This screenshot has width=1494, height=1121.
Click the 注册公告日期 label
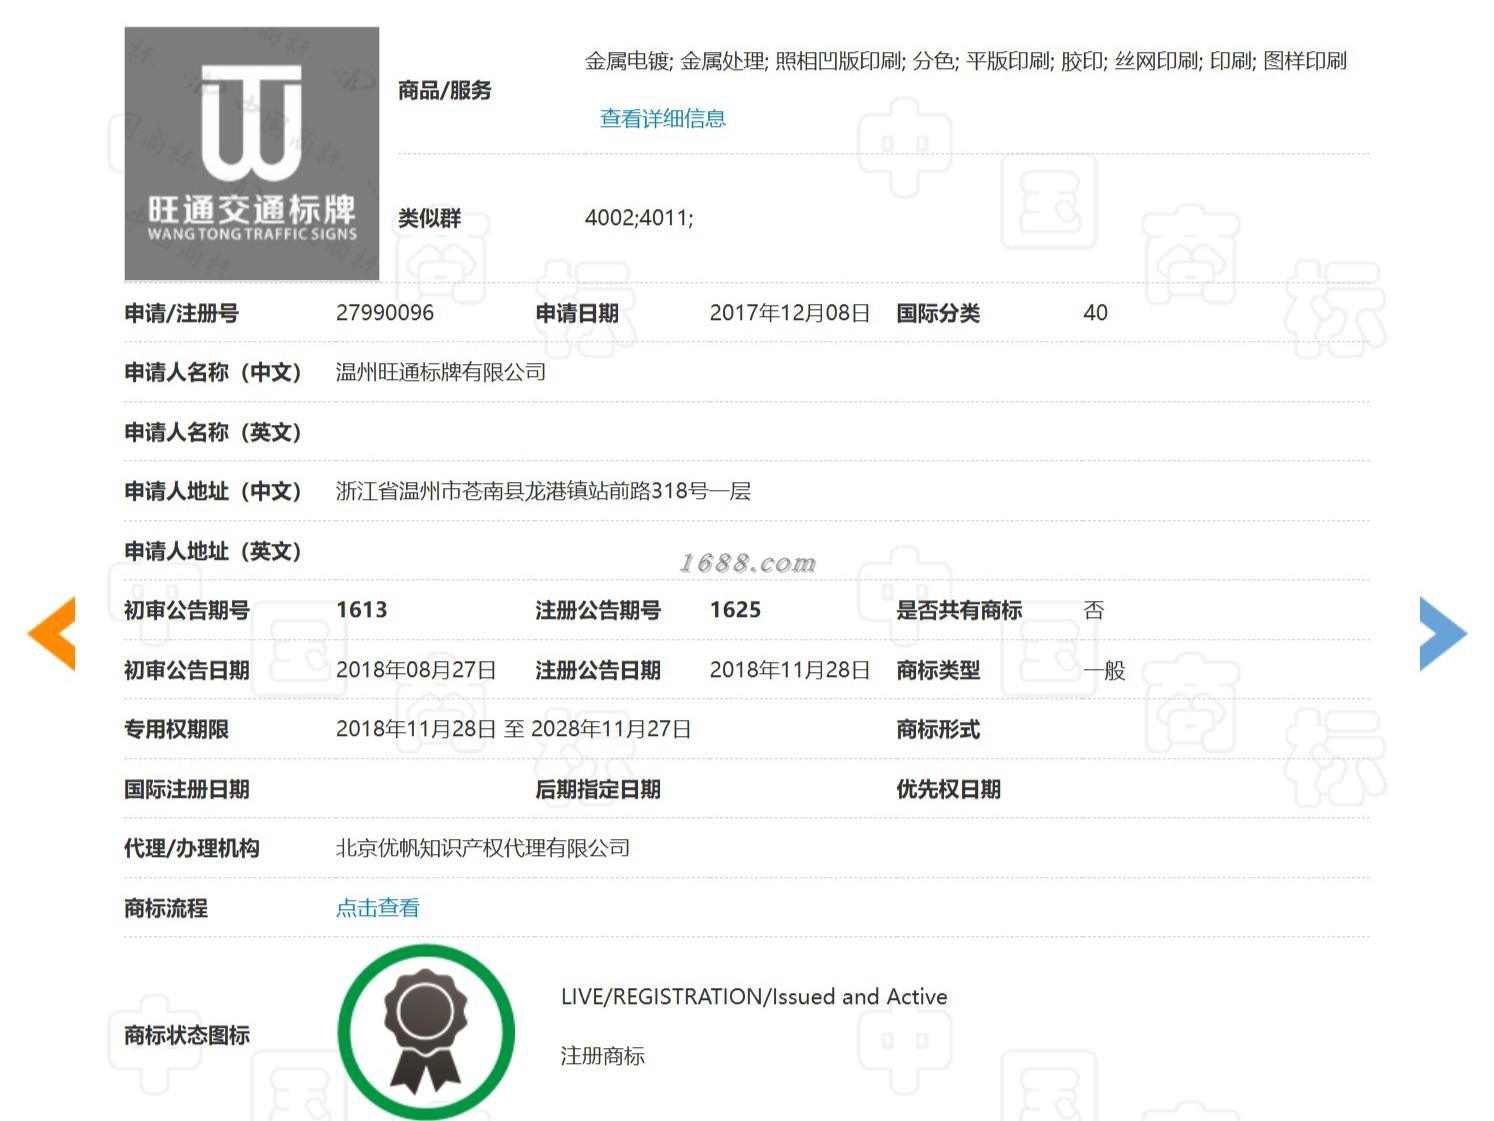tap(598, 670)
